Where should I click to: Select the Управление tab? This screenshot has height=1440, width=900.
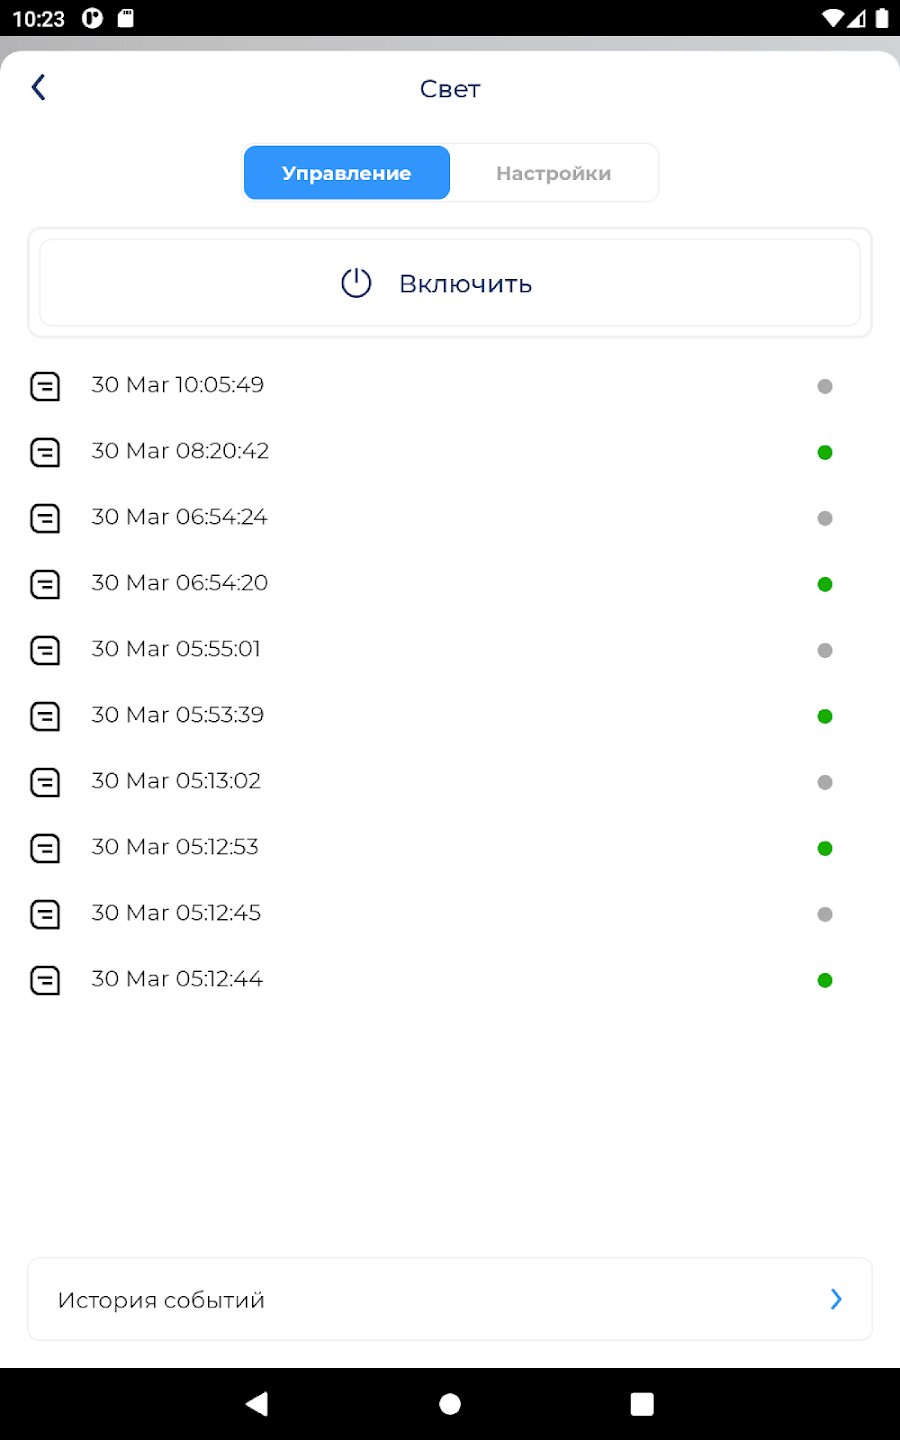pos(347,173)
